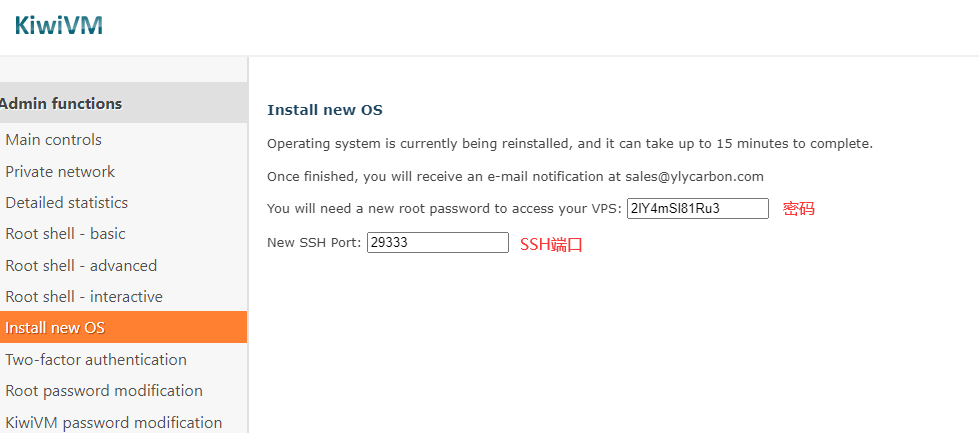
Task: Select the highlighted Install new OS item
Action: pyautogui.click(x=55, y=328)
